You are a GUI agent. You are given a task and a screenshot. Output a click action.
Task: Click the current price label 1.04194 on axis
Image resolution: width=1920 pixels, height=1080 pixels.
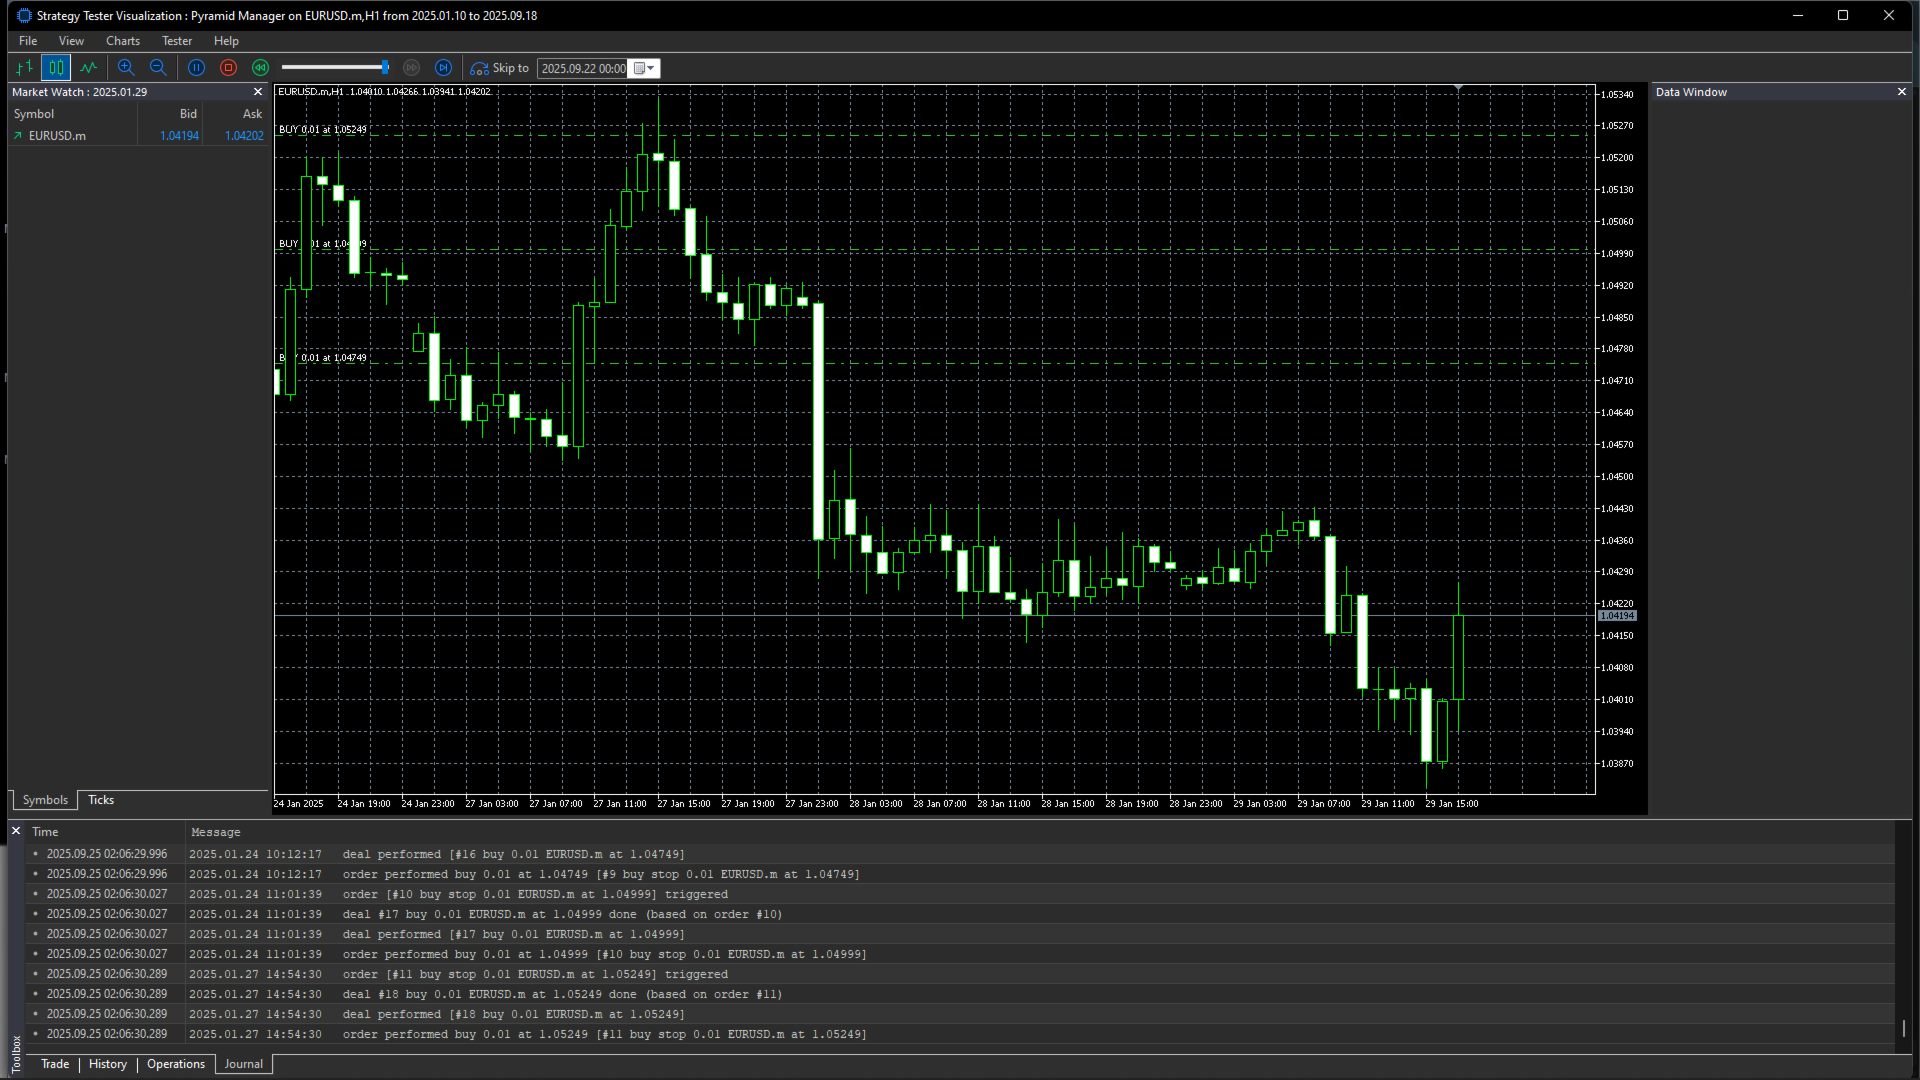(1617, 616)
